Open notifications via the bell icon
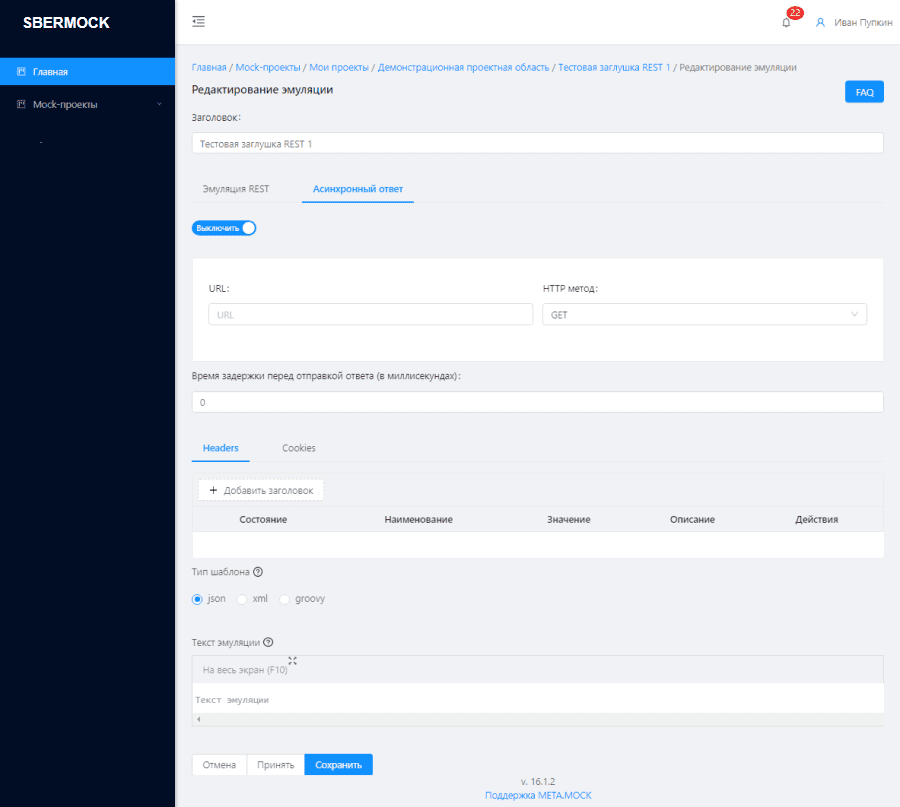 [x=784, y=21]
